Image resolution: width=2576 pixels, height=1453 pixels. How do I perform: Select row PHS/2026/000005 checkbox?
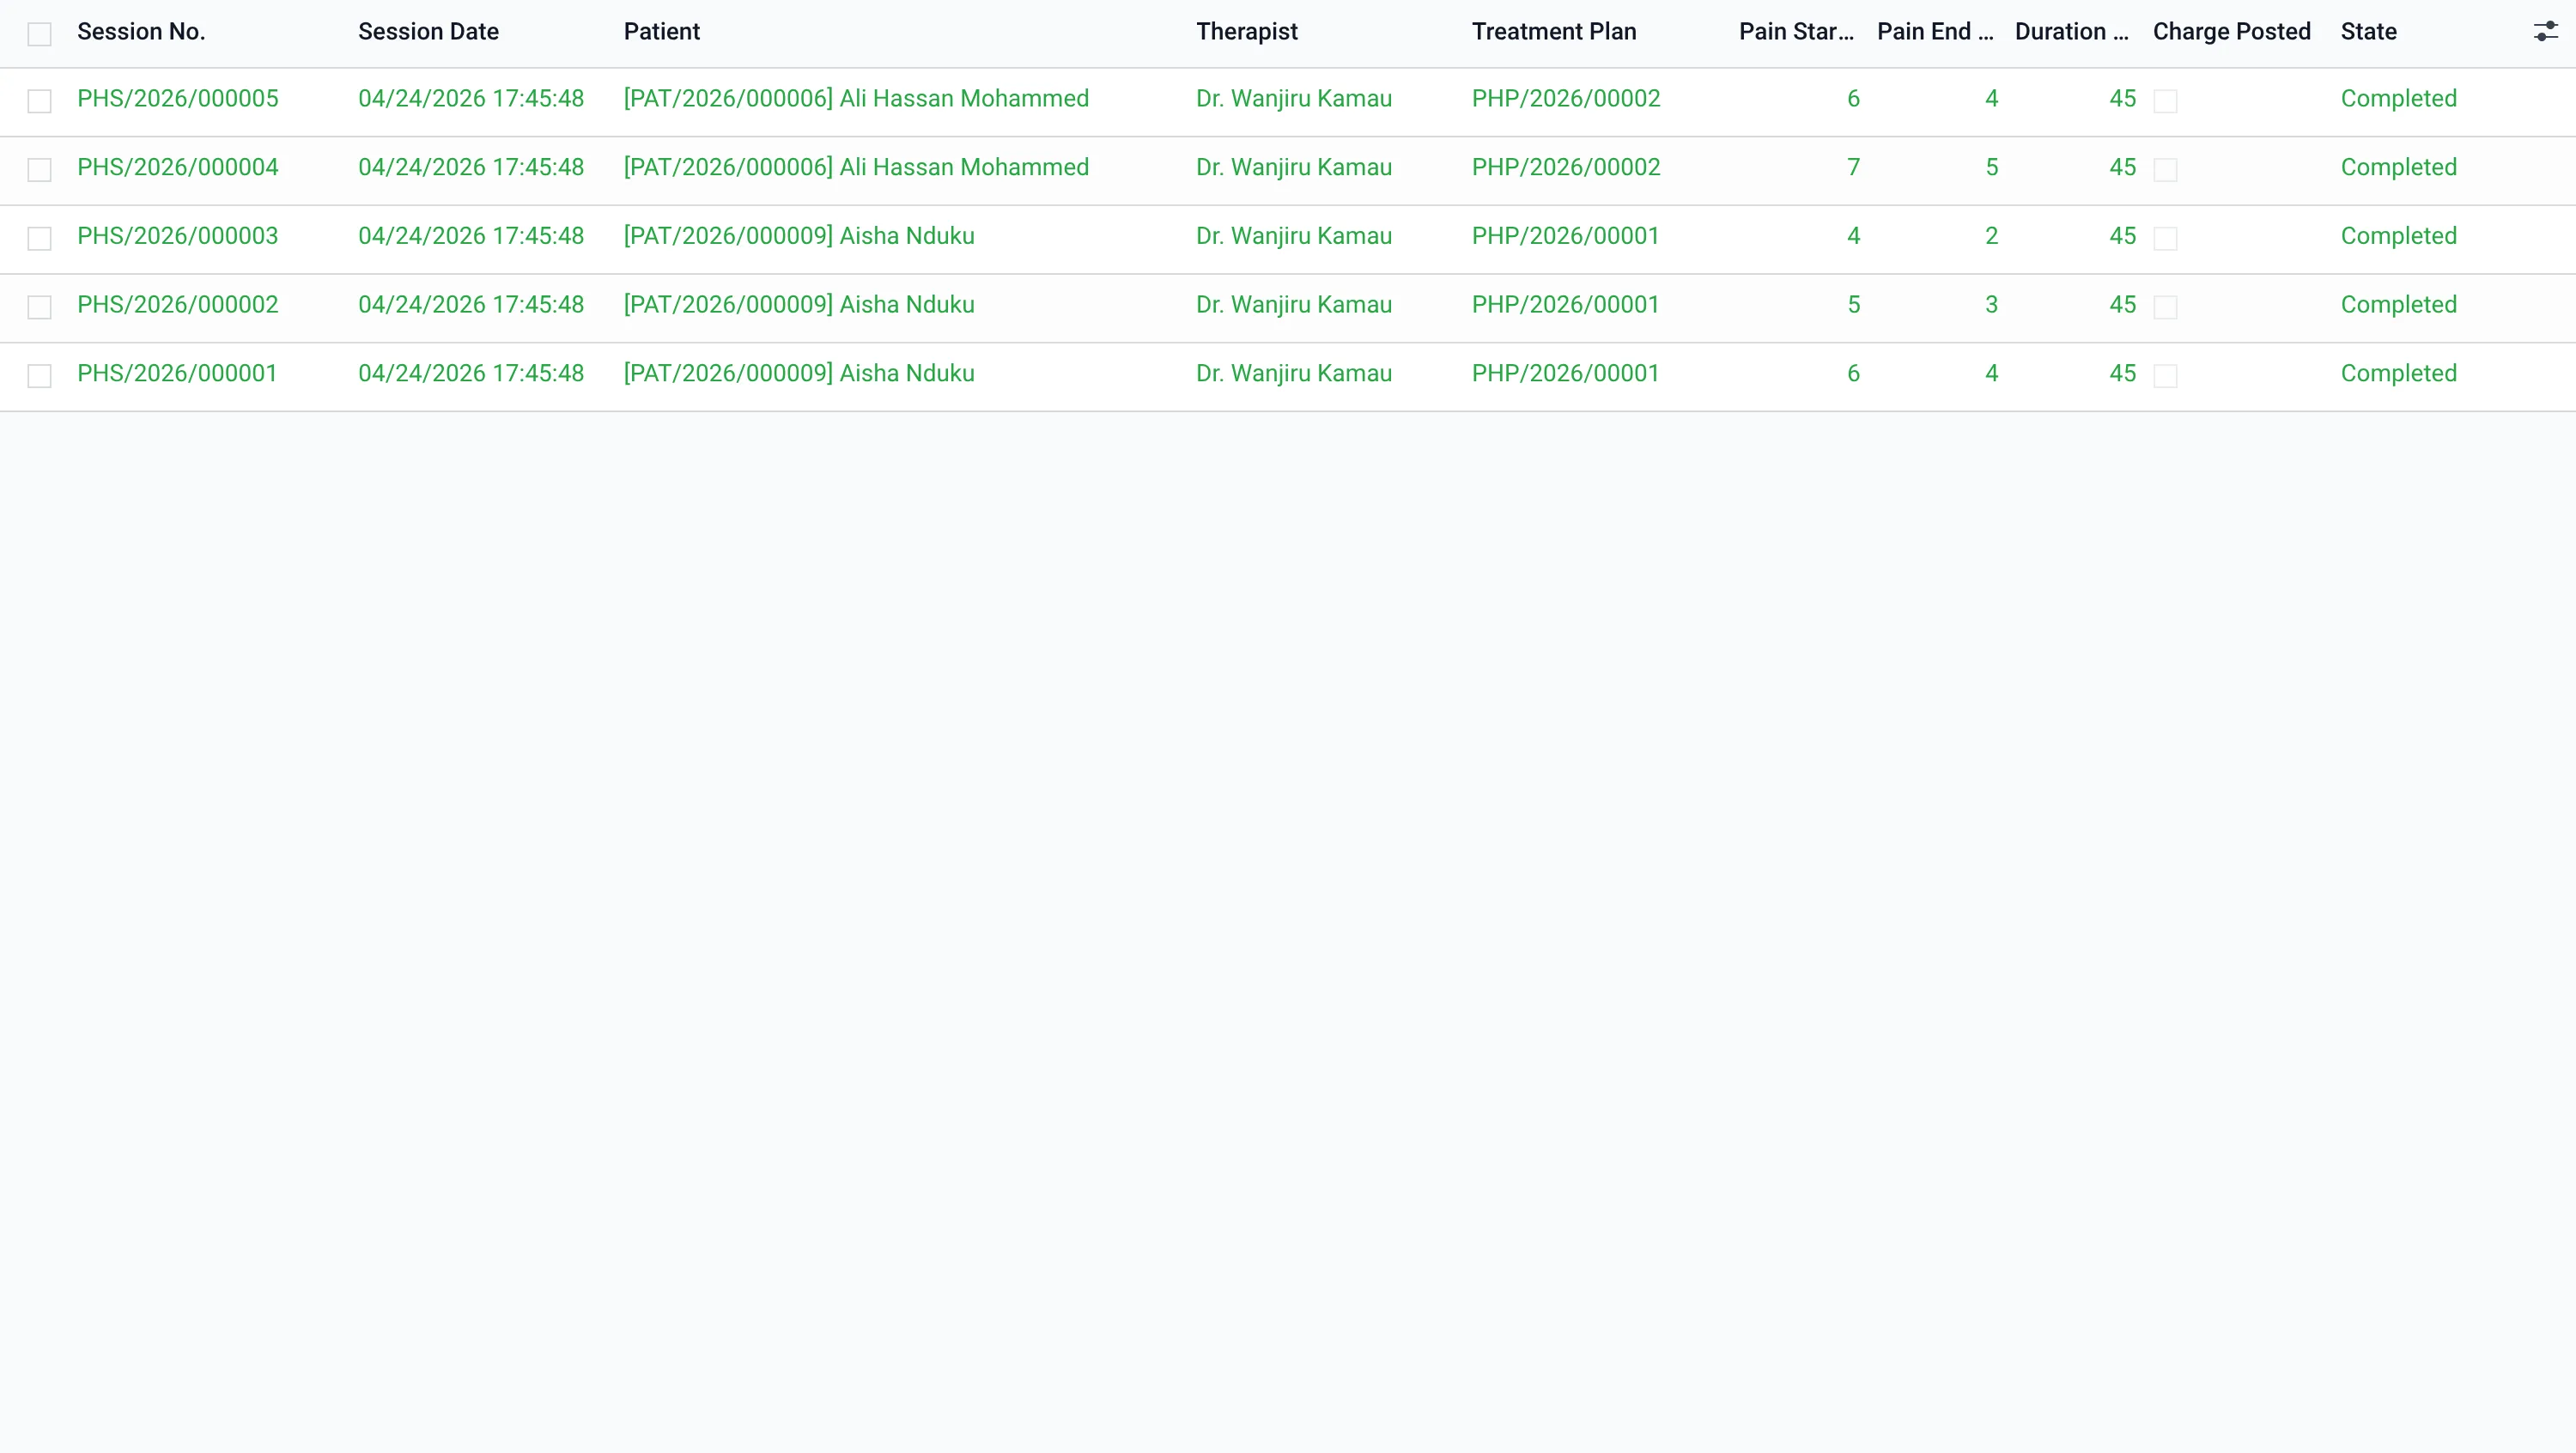[x=39, y=101]
